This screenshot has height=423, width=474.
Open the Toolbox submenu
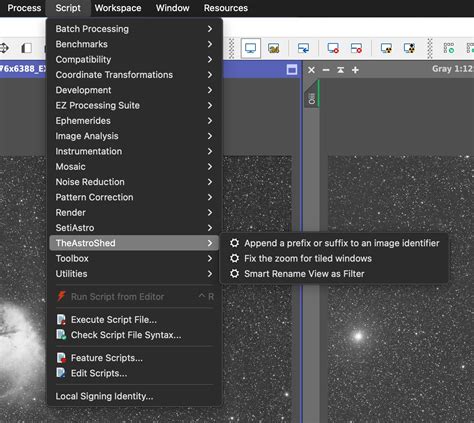coord(134,259)
